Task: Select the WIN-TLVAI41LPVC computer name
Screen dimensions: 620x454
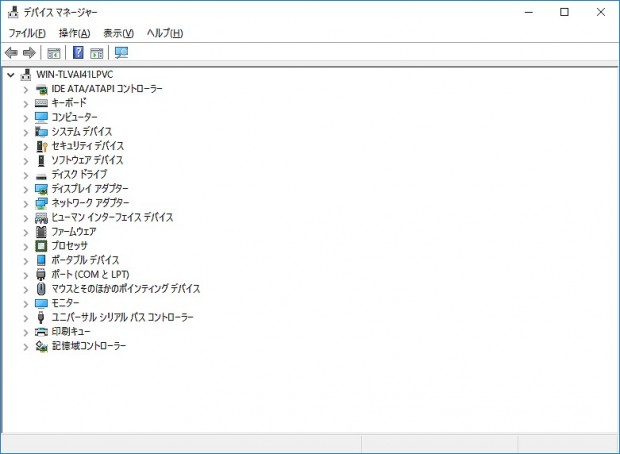Action: tap(75, 74)
